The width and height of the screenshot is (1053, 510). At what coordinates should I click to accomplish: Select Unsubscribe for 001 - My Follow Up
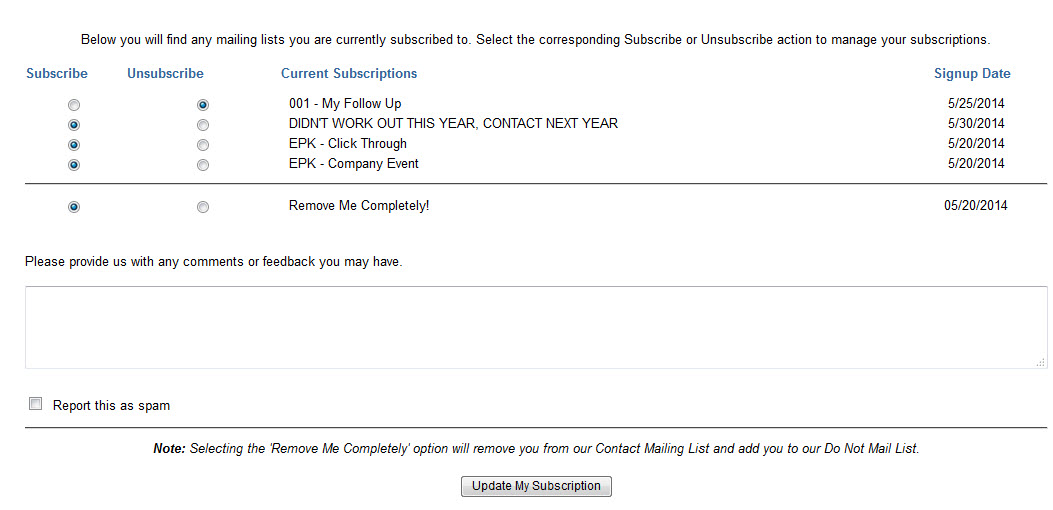click(x=203, y=105)
